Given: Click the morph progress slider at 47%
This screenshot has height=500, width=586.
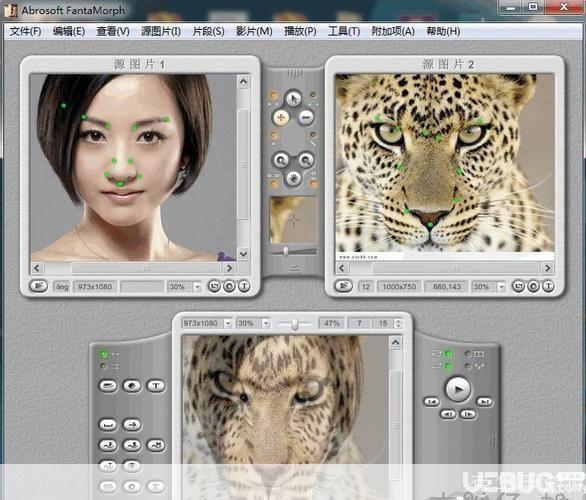Looking at the screenshot, I should click(x=294, y=324).
